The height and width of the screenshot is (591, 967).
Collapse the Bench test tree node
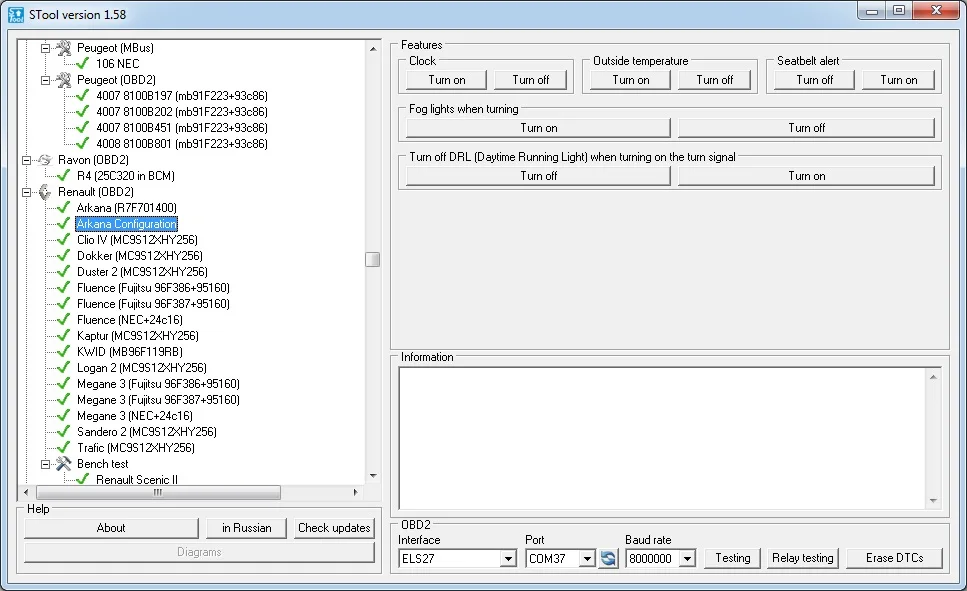[45, 464]
